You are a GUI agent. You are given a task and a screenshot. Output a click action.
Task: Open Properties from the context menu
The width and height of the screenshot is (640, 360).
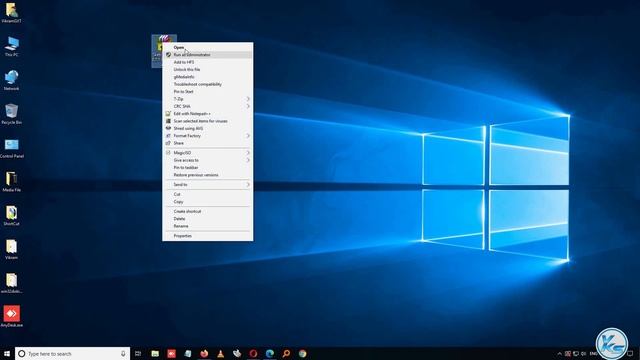coord(208,236)
